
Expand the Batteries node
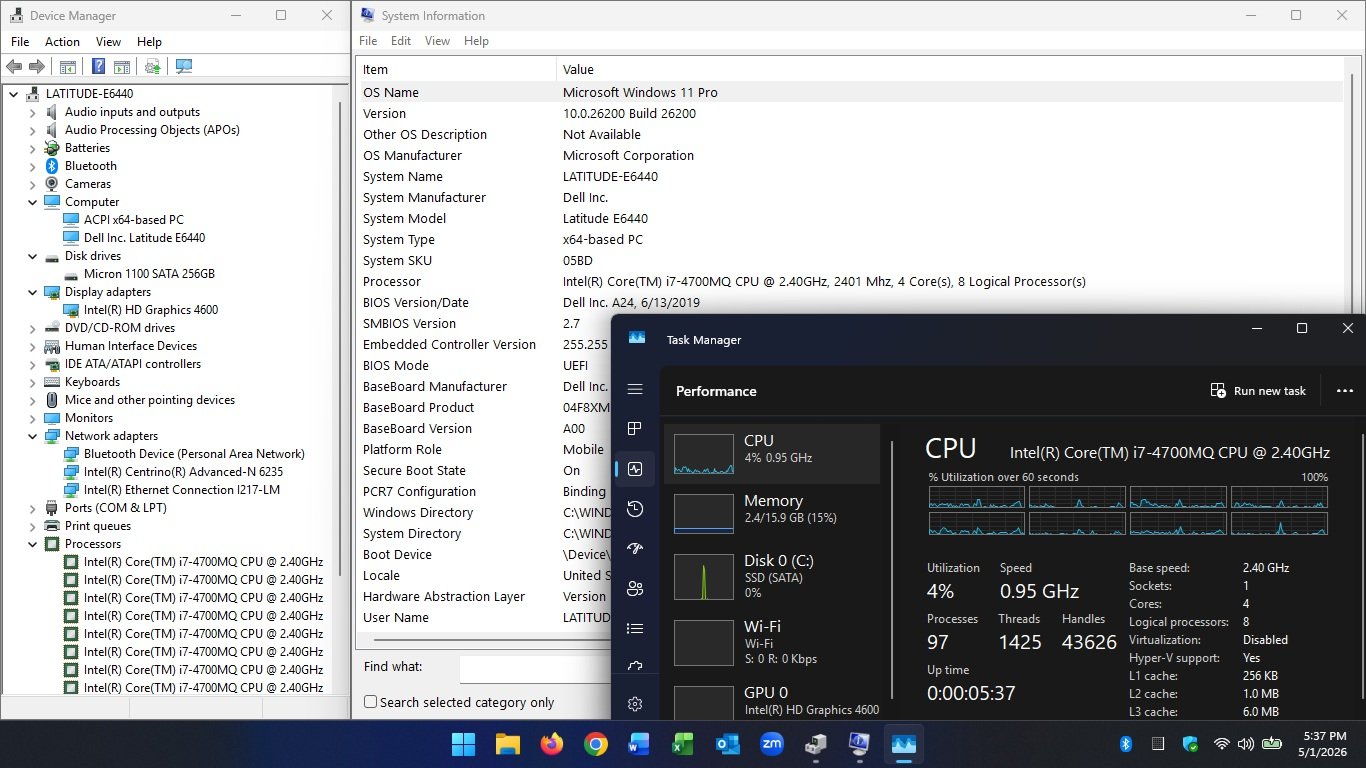click(33, 148)
